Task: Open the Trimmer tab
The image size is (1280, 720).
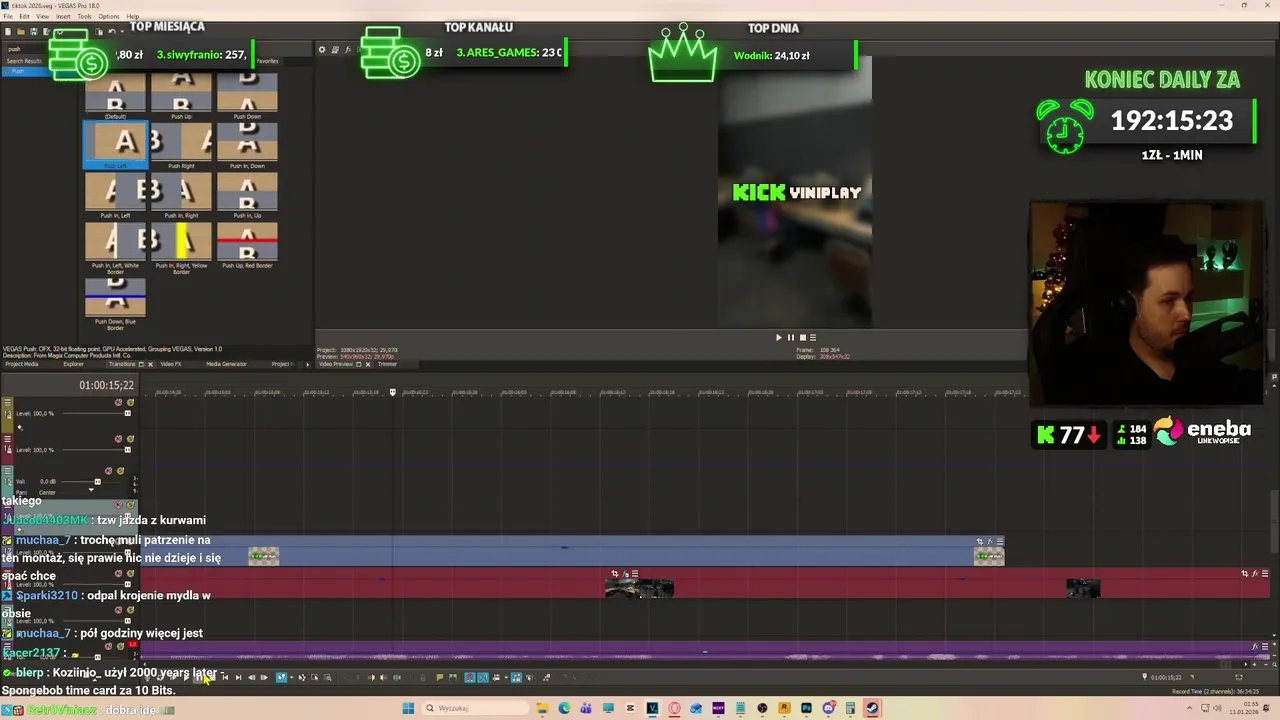Action: click(x=387, y=364)
